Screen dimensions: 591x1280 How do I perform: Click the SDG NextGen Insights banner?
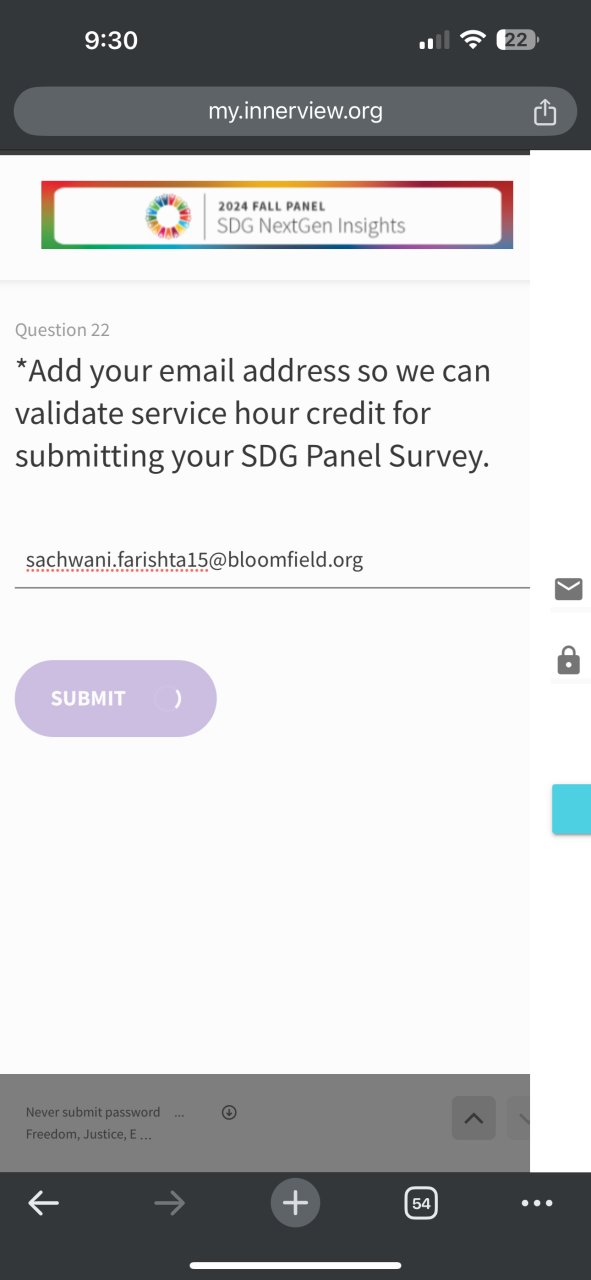click(277, 215)
